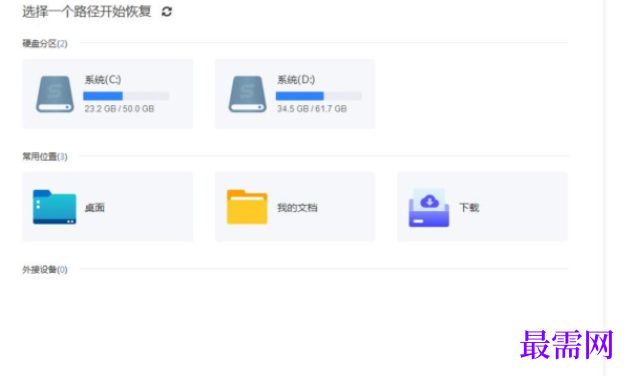Select the 系统(C:) drive icon
This screenshot has width=632, height=376.
point(54,94)
